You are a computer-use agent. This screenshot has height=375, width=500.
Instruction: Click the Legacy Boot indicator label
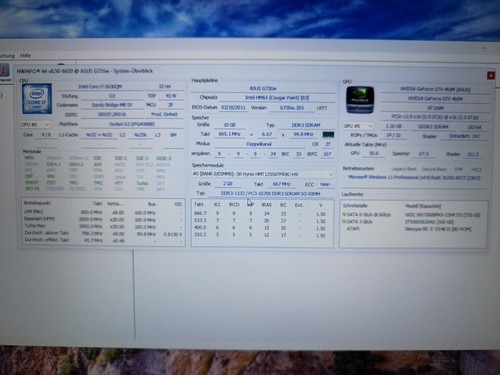404,169
